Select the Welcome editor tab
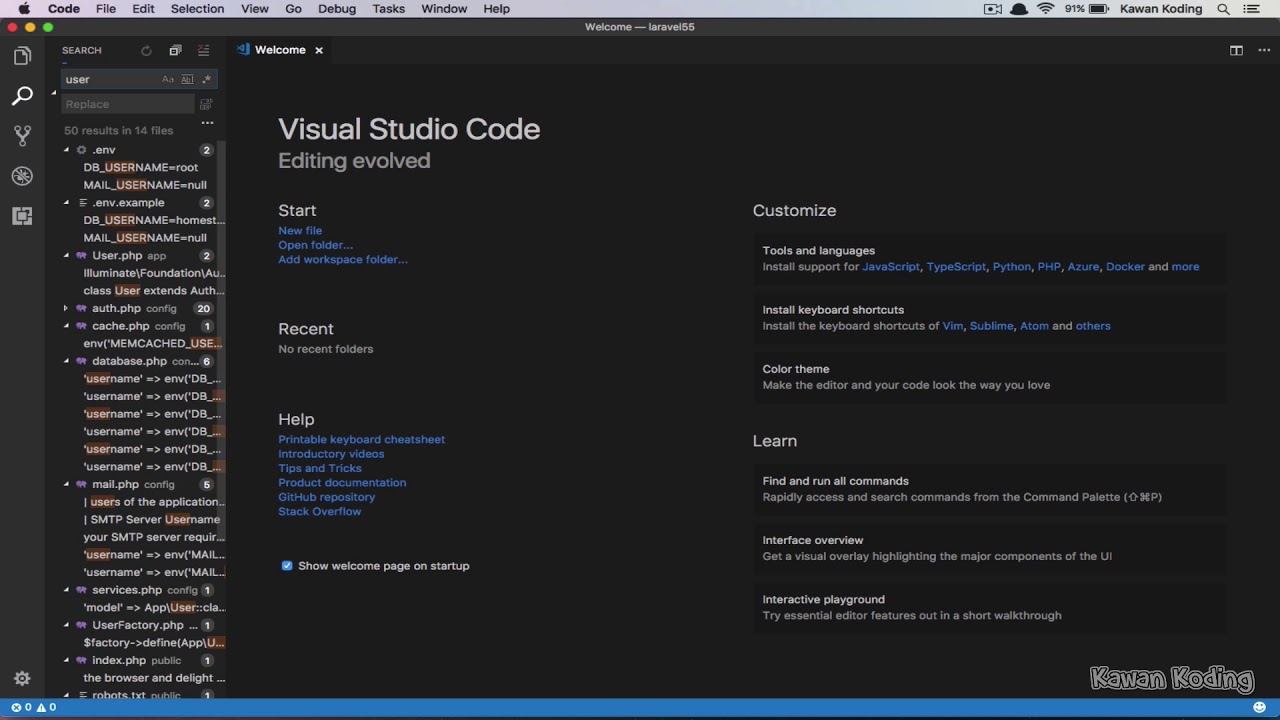1280x720 pixels. click(x=280, y=50)
